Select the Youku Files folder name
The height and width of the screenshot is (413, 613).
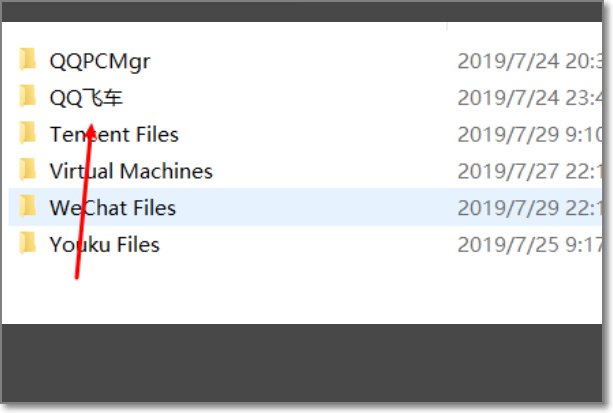point(104,244)
